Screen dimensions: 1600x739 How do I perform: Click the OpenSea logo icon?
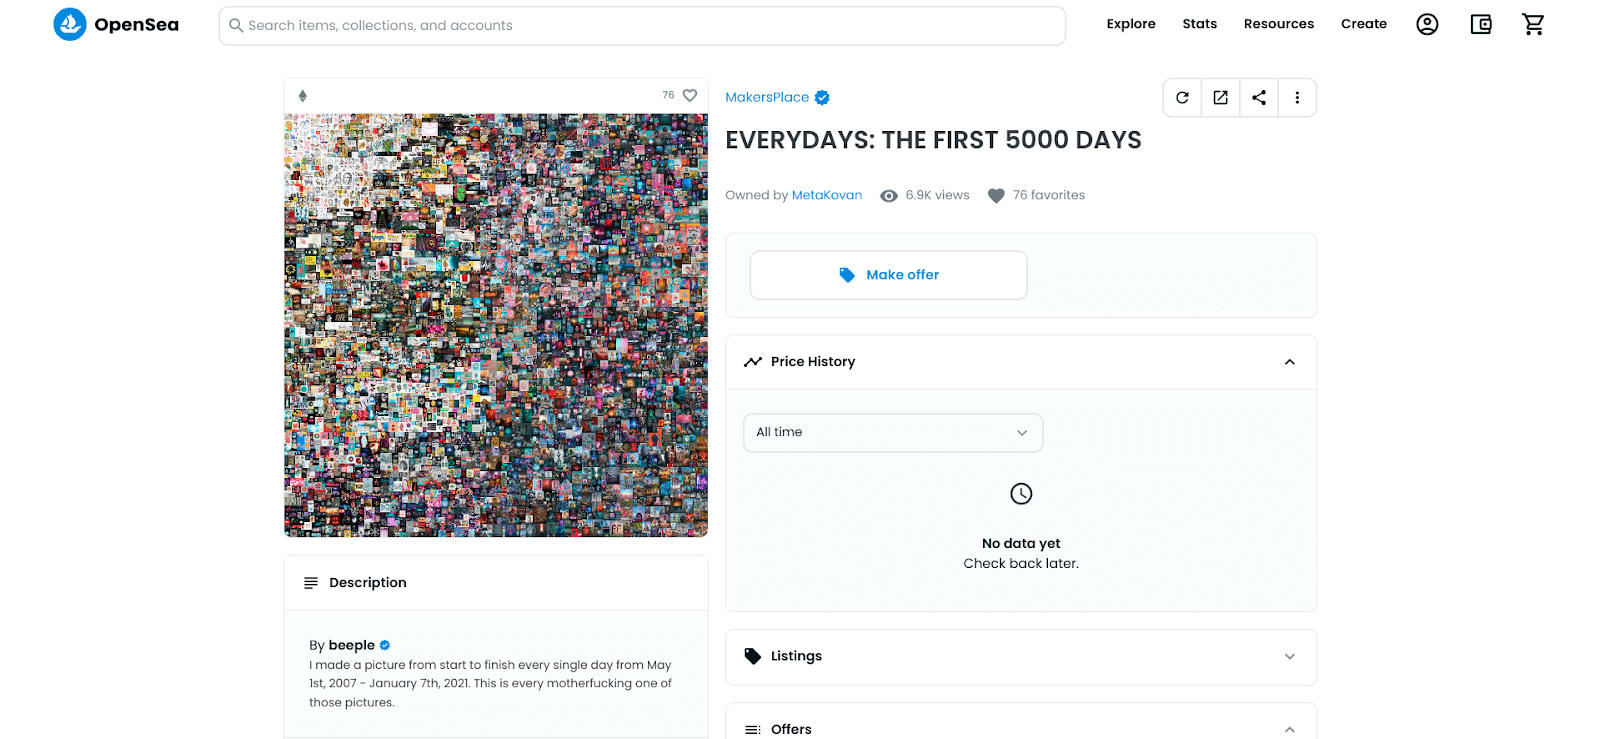click(x=70, y=25)
